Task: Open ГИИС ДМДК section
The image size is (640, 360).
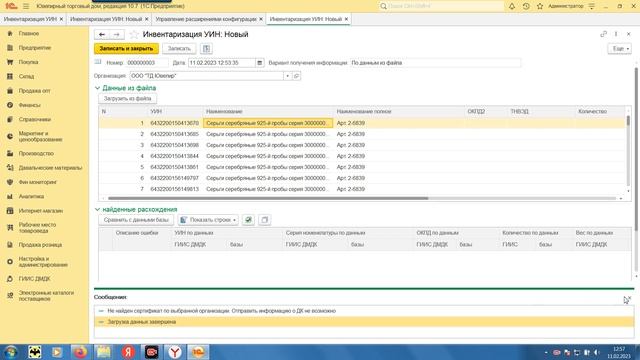Action: click(x=34, y=279)
